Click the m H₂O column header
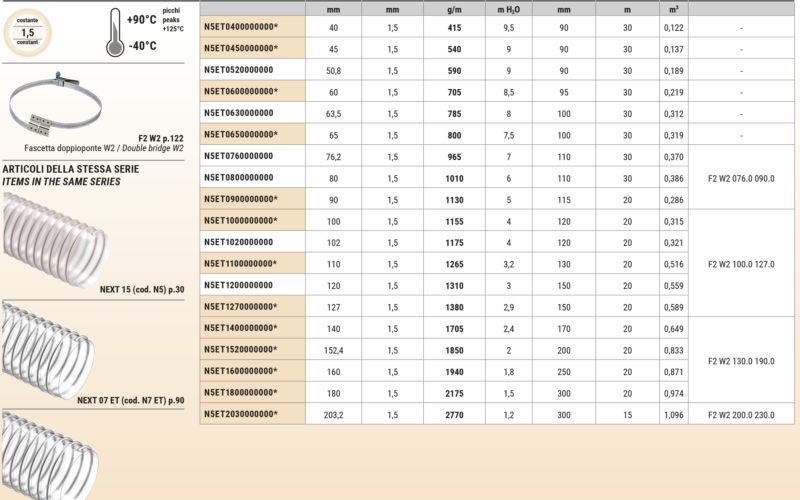This screenshot has width=800, height=500. 508,8
